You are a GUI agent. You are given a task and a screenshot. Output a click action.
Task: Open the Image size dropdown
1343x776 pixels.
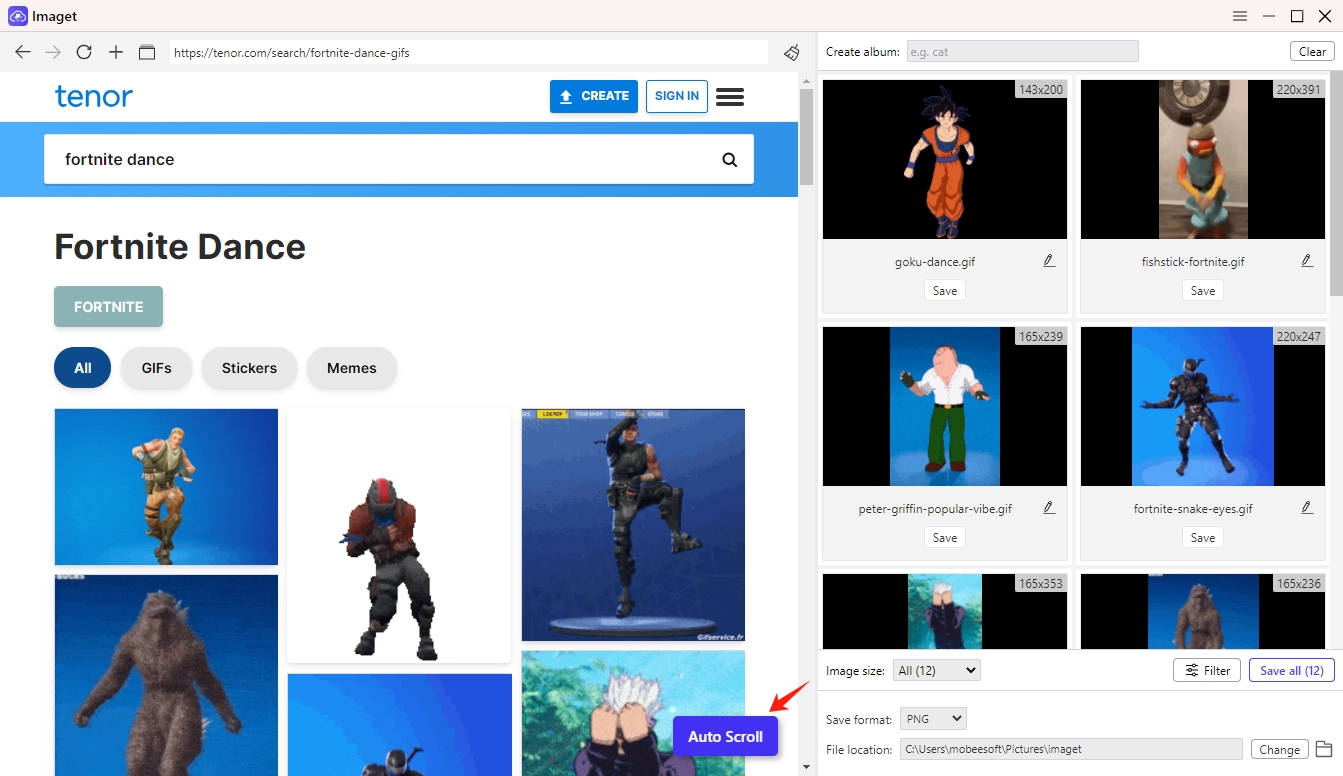click(x=936, y=670)
